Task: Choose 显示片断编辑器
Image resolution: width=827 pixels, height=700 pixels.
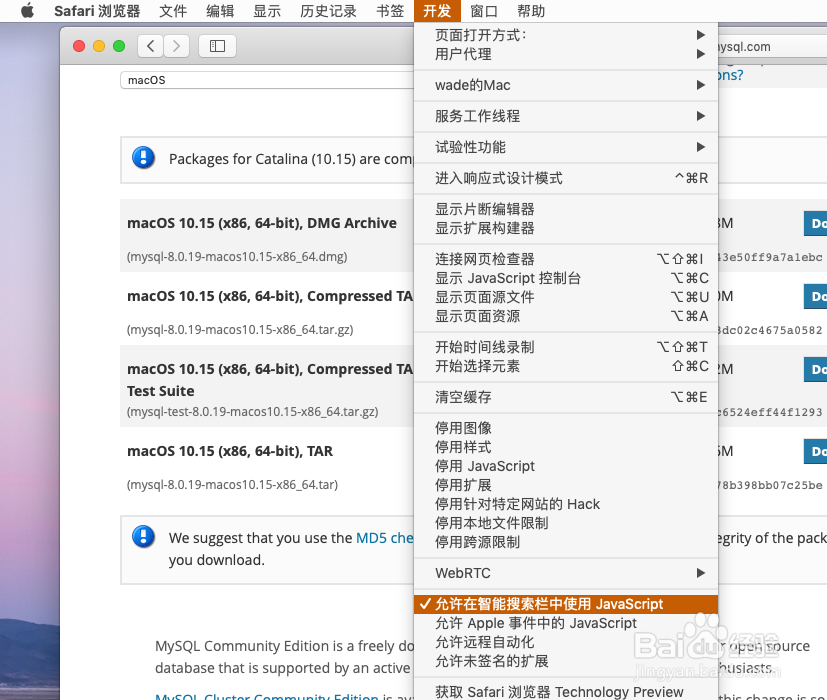Action: click(566, 209)
